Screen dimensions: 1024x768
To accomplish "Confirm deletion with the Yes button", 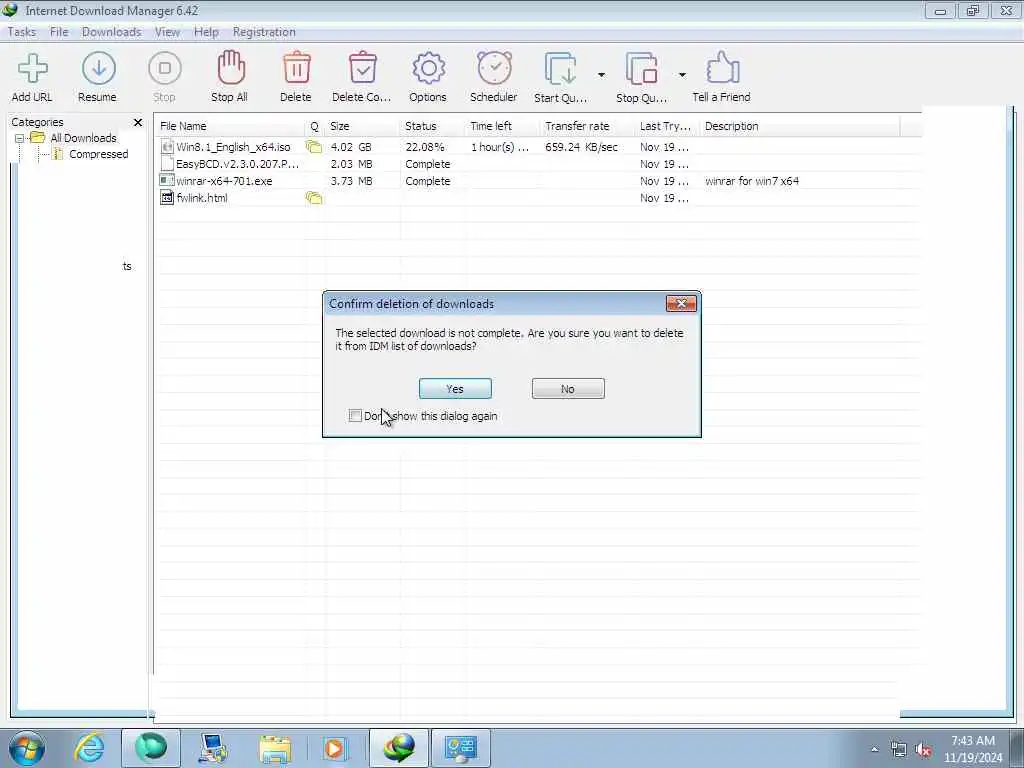I will pos(455,389).
